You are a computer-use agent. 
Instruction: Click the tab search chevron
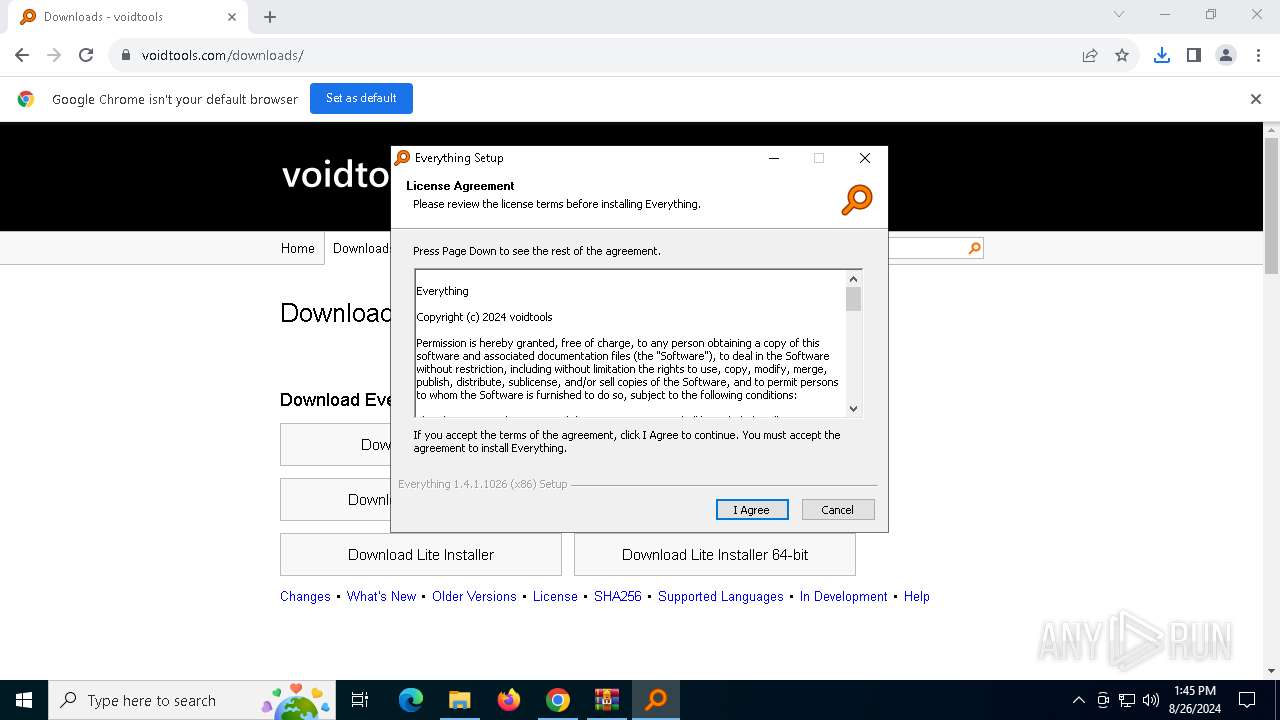(1119, 15)
